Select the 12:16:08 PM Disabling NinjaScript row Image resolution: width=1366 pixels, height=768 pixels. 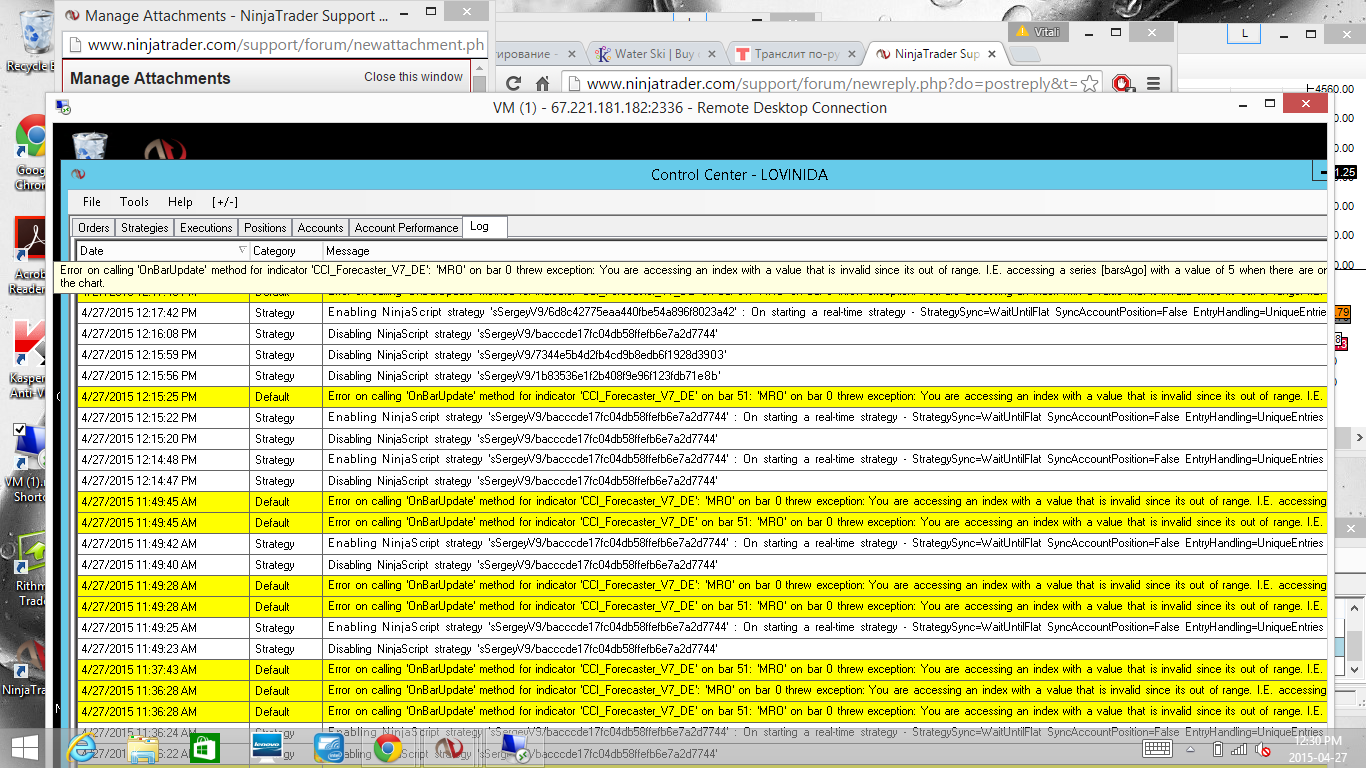point(702,333)
